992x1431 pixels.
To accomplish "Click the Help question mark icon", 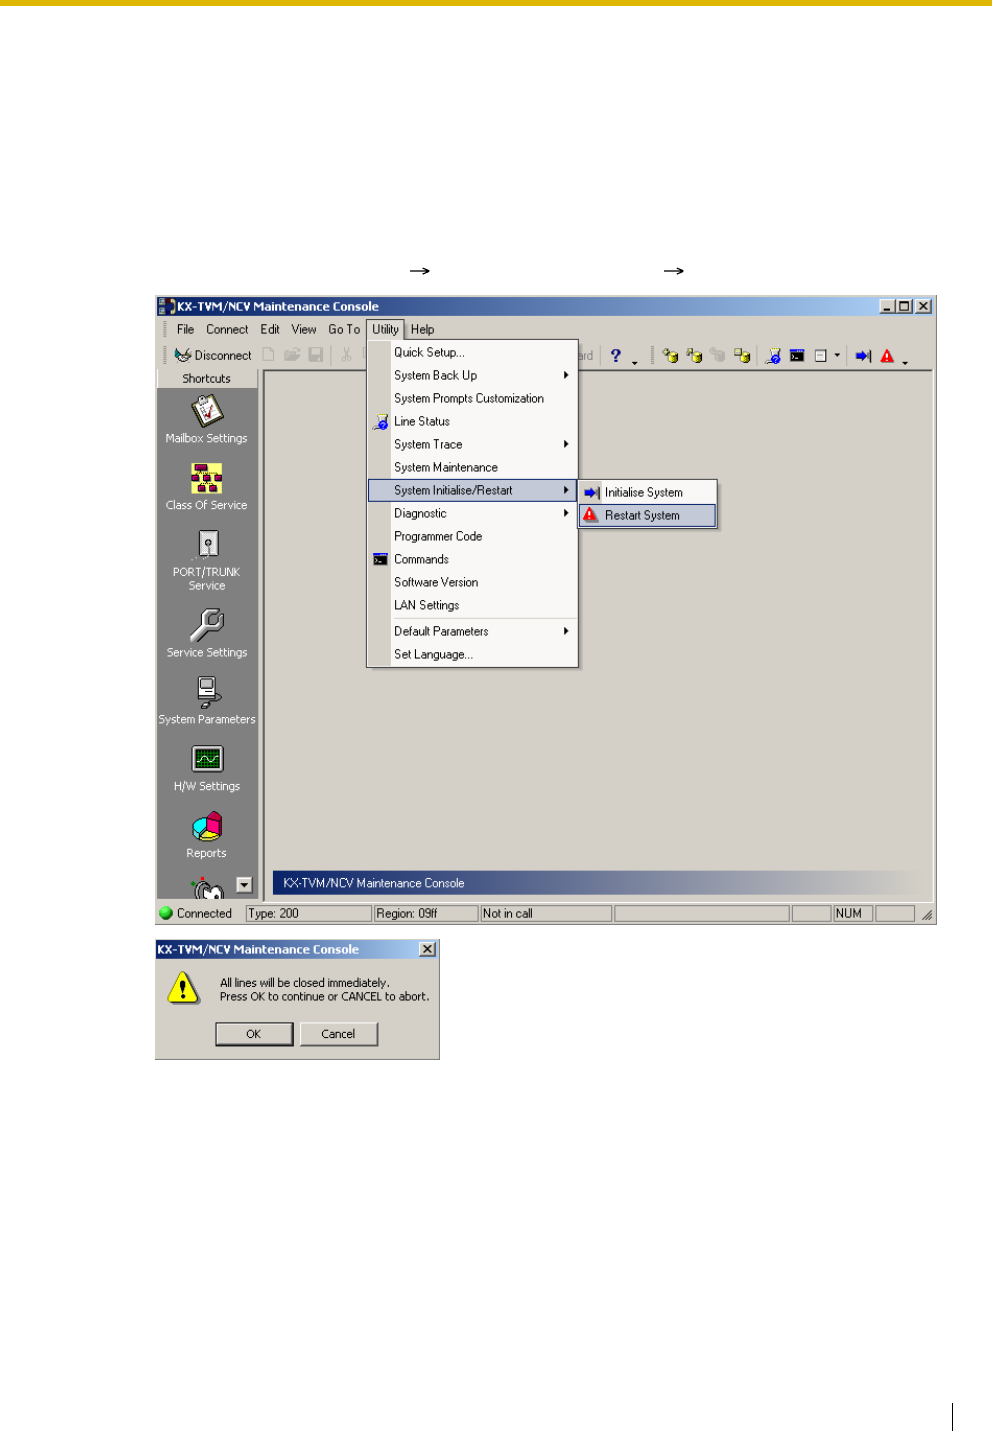I will point(616,355).
